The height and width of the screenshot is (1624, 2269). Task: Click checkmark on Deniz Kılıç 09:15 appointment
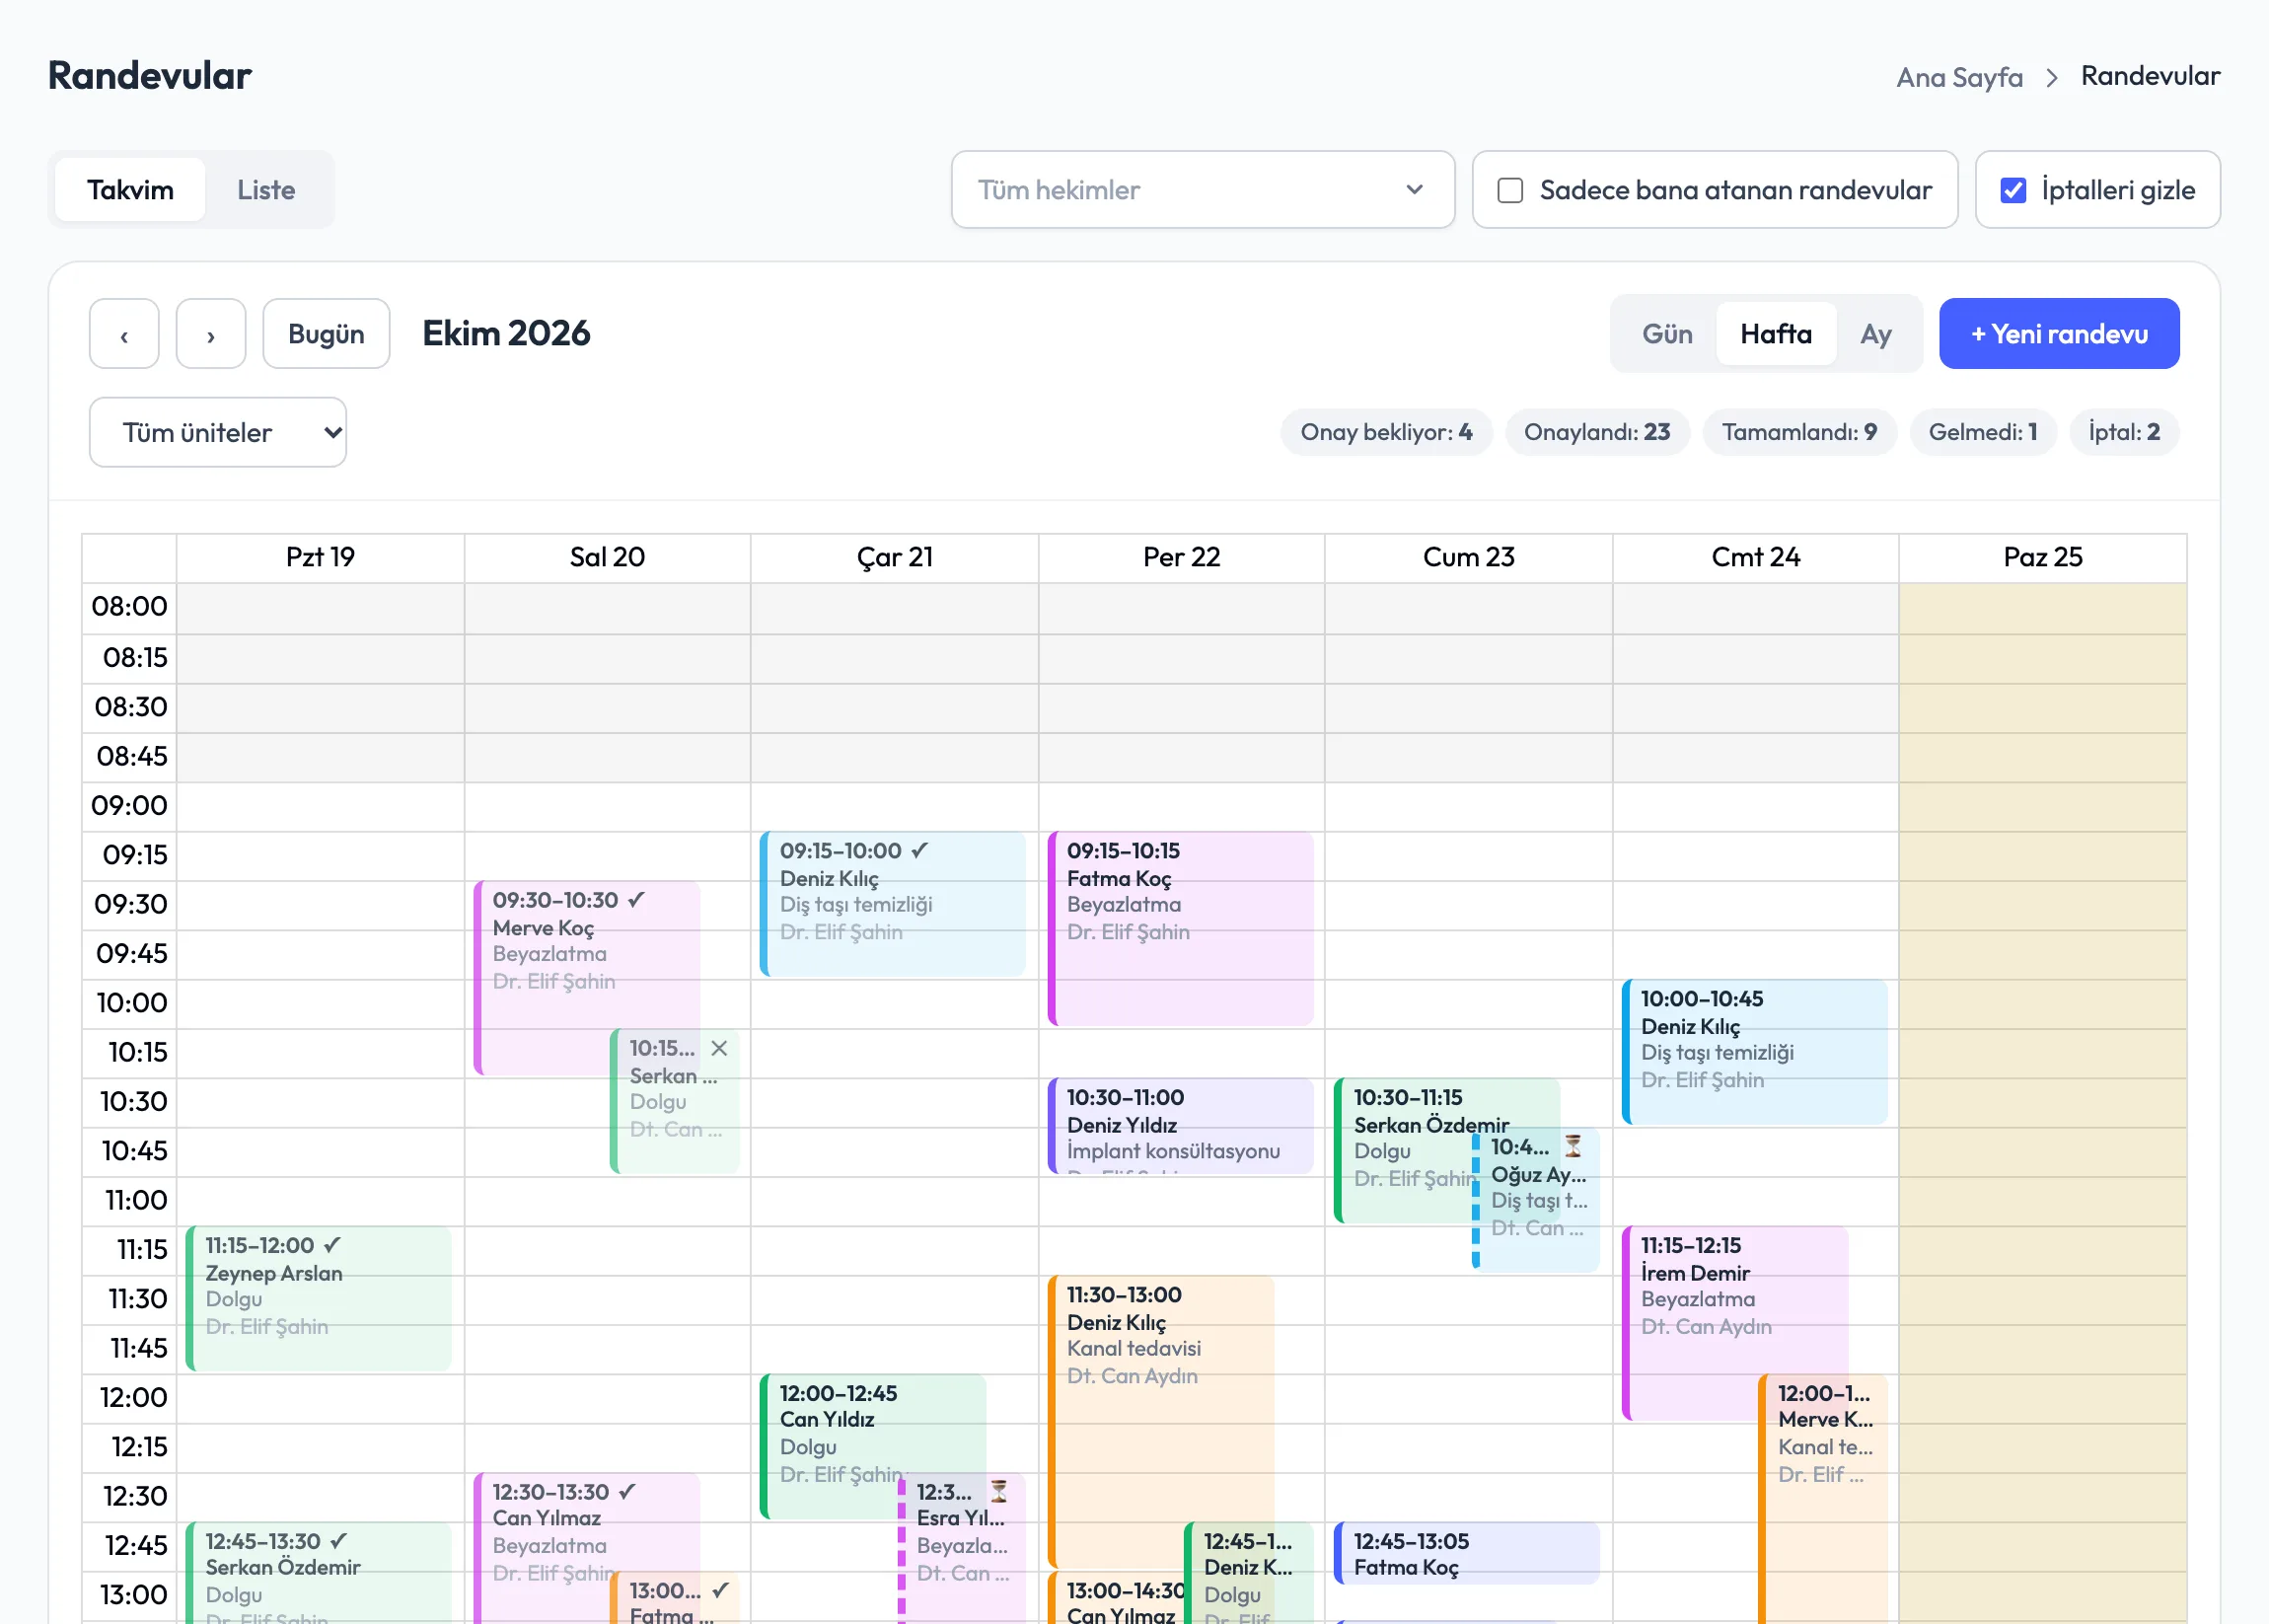tap(919, 850)
